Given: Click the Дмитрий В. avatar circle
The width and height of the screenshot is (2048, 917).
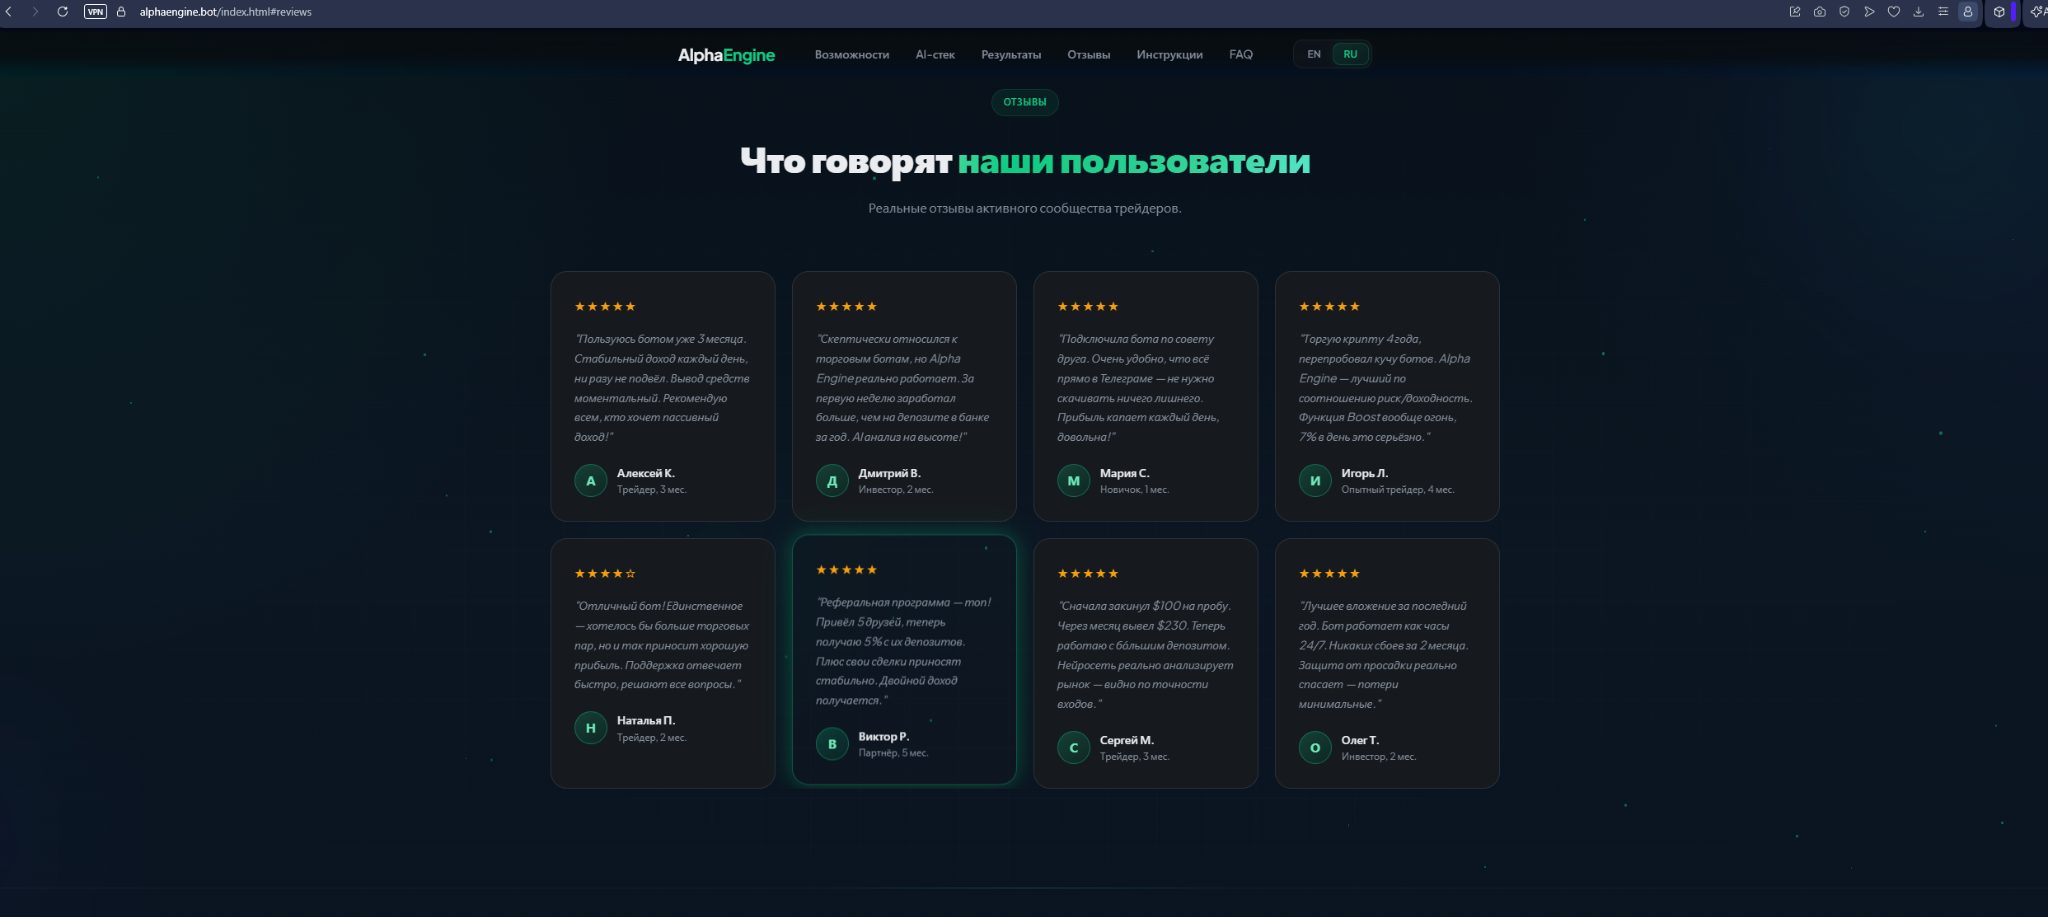Looking at the screenshot, I should click(832, 481).
